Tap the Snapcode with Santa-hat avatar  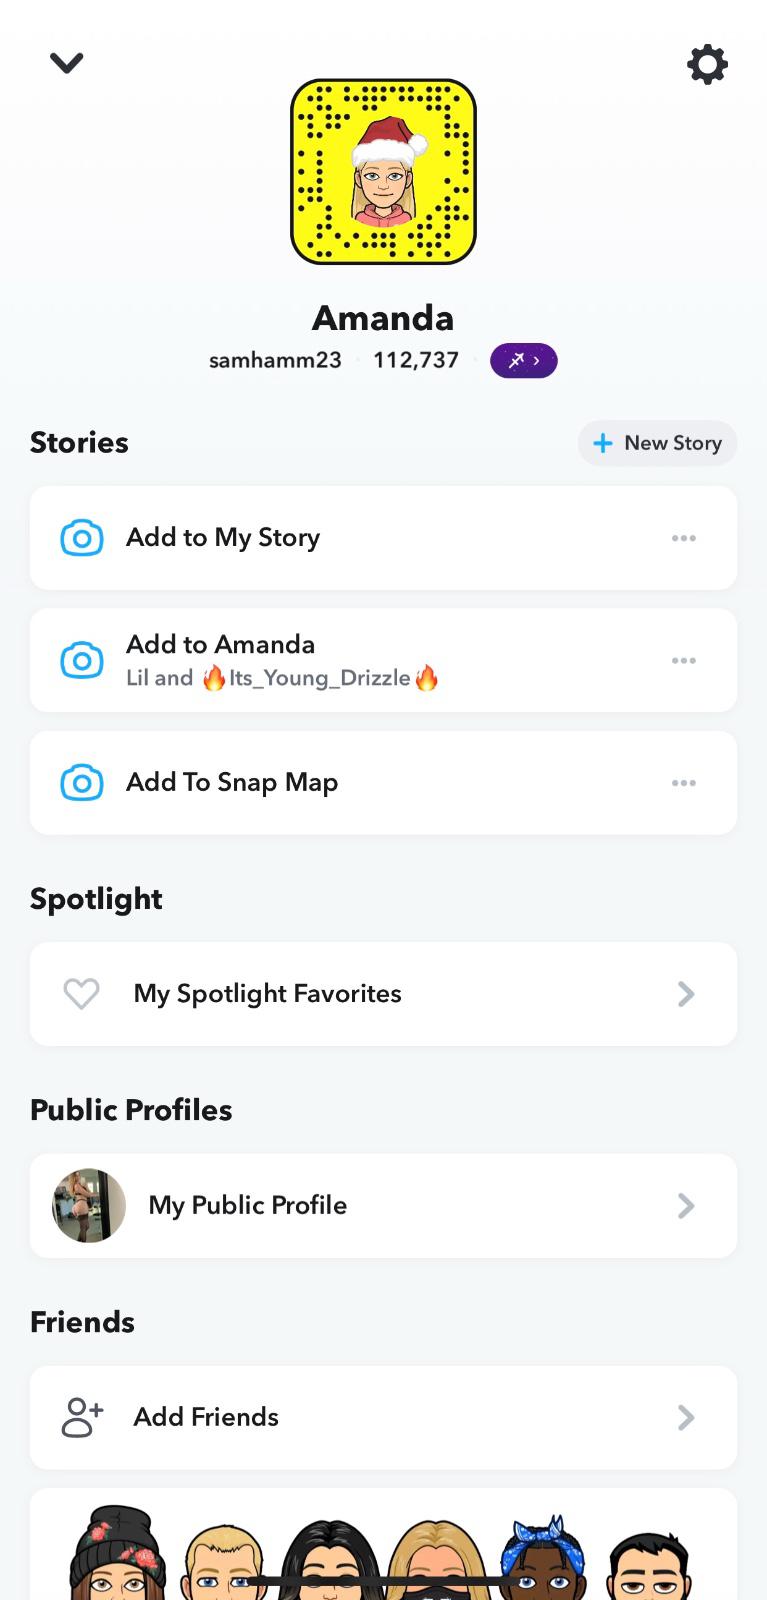tap(383, 172)
